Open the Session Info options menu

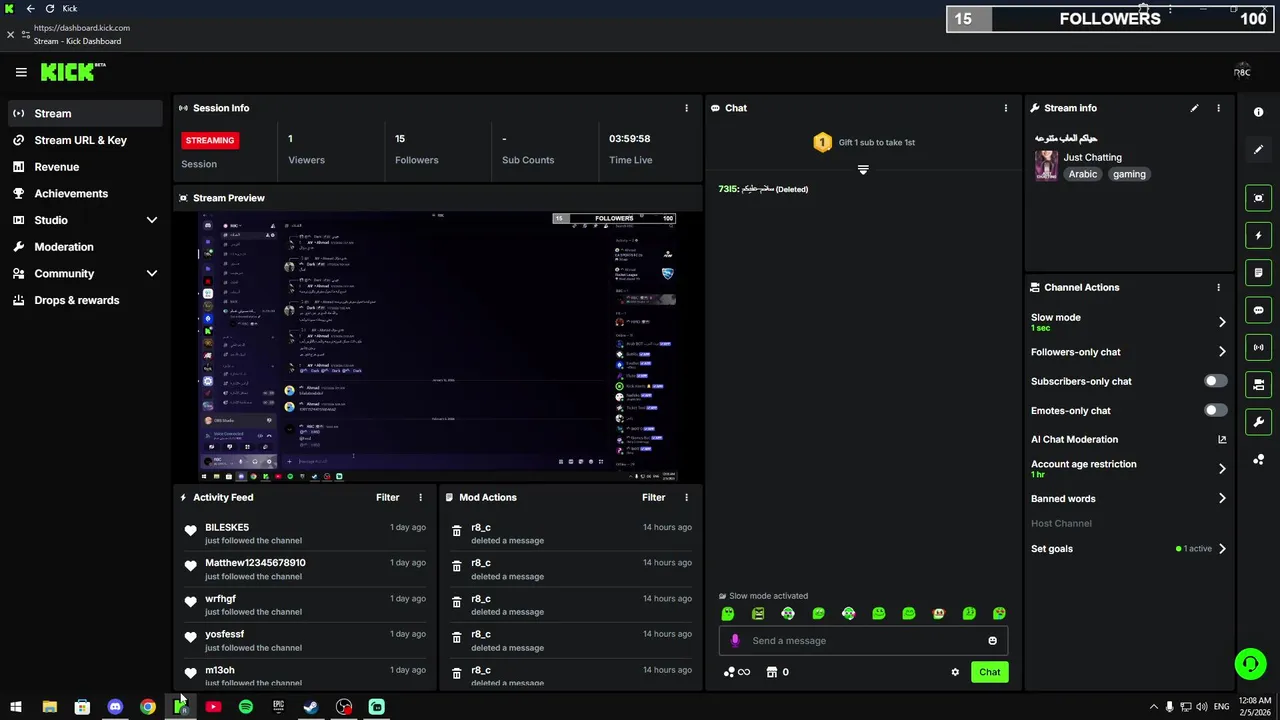[x=686, y=108]
